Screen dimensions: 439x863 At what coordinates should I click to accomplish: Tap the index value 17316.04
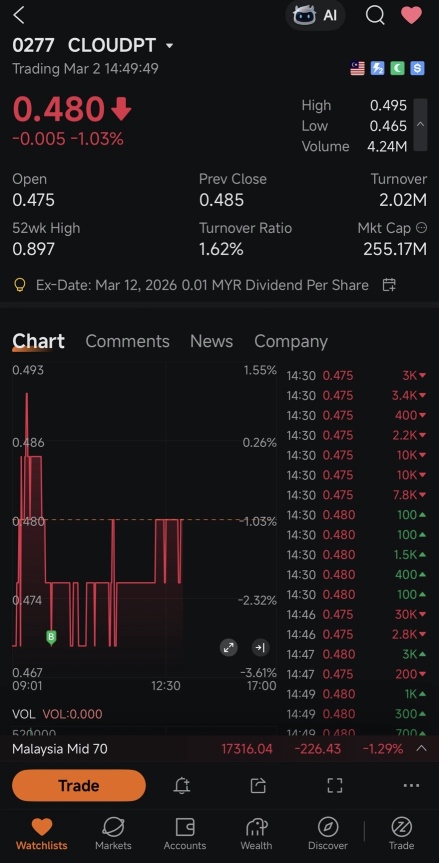coord(247,749)
